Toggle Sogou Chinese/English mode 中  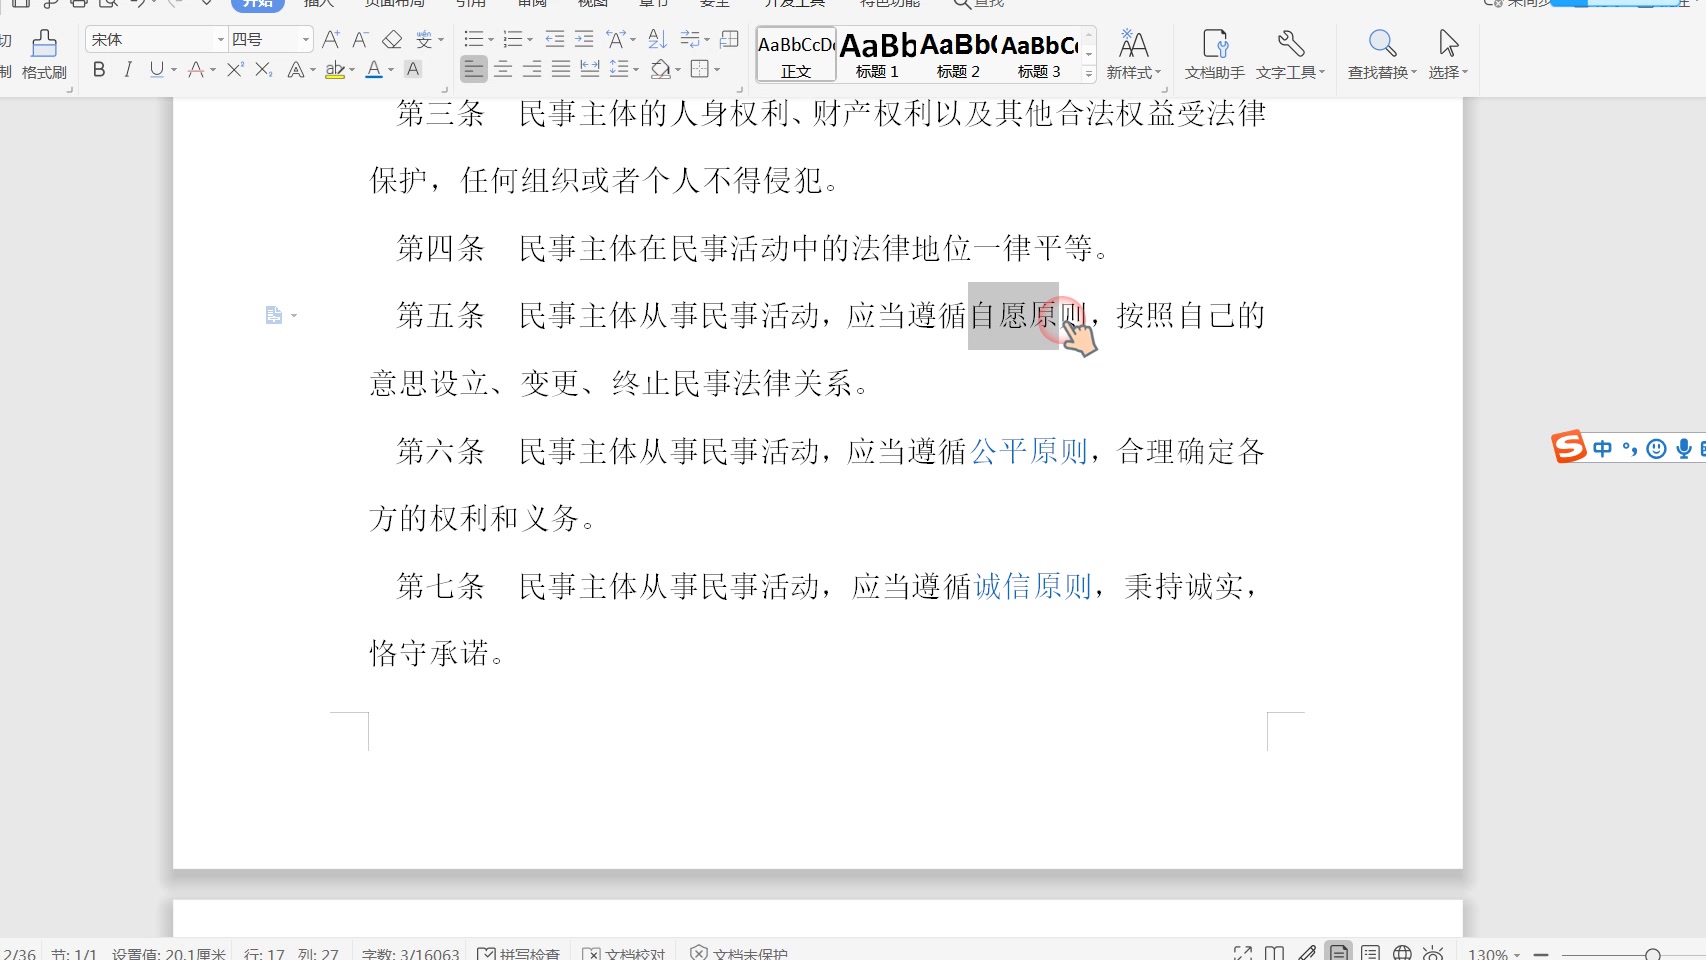click(1602, 449)
